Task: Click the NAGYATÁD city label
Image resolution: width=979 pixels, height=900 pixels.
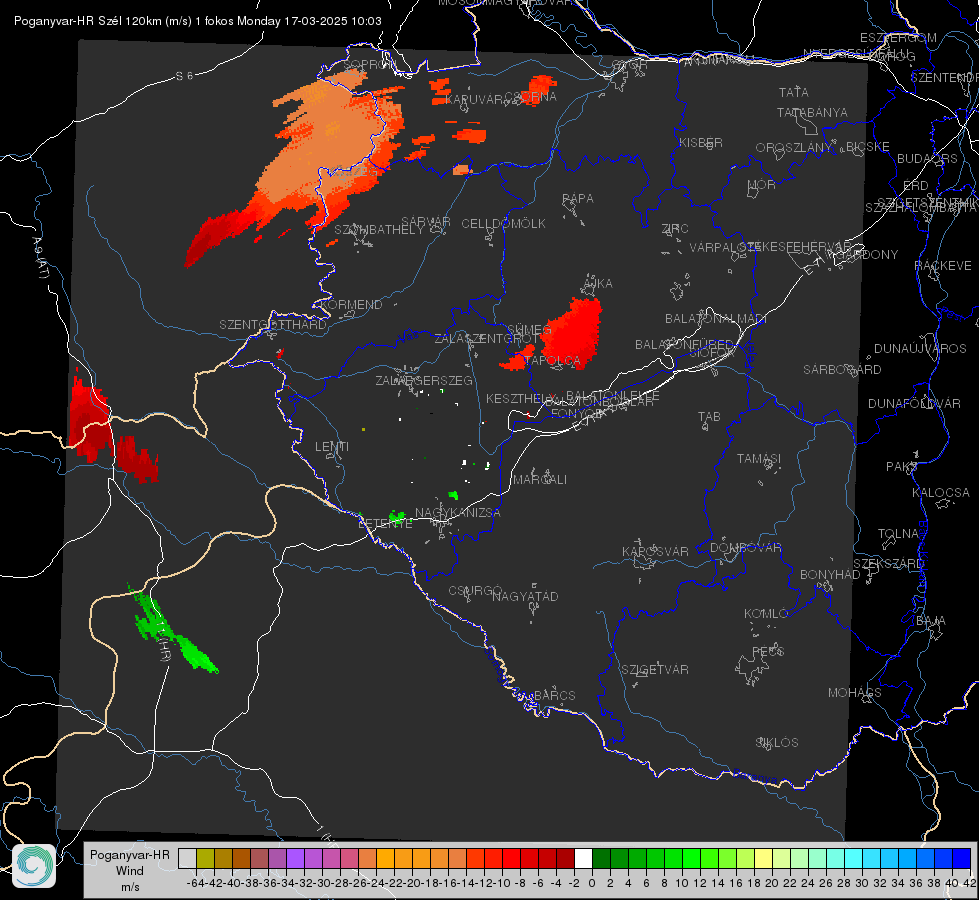Action: [x=525, y=596]
